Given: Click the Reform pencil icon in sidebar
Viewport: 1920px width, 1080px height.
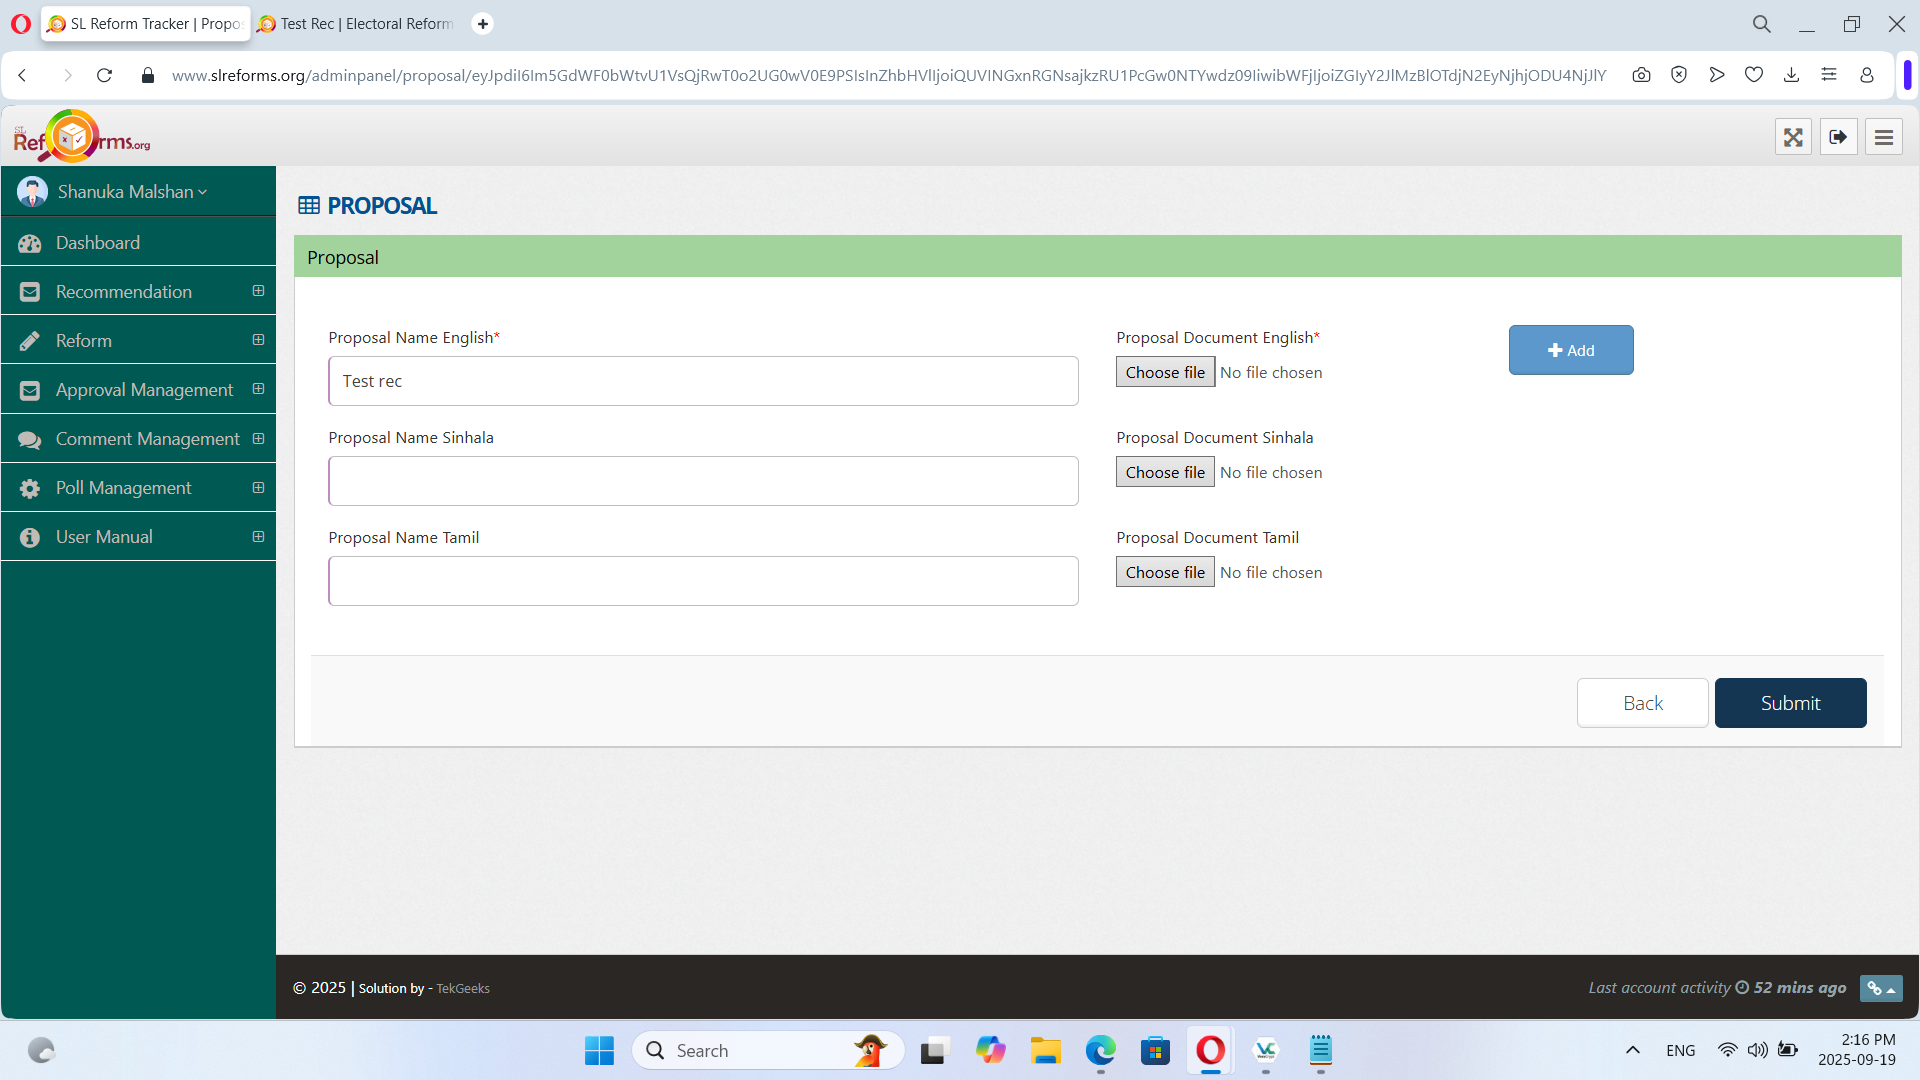Looking at the screenshot, I should (30, 341).
